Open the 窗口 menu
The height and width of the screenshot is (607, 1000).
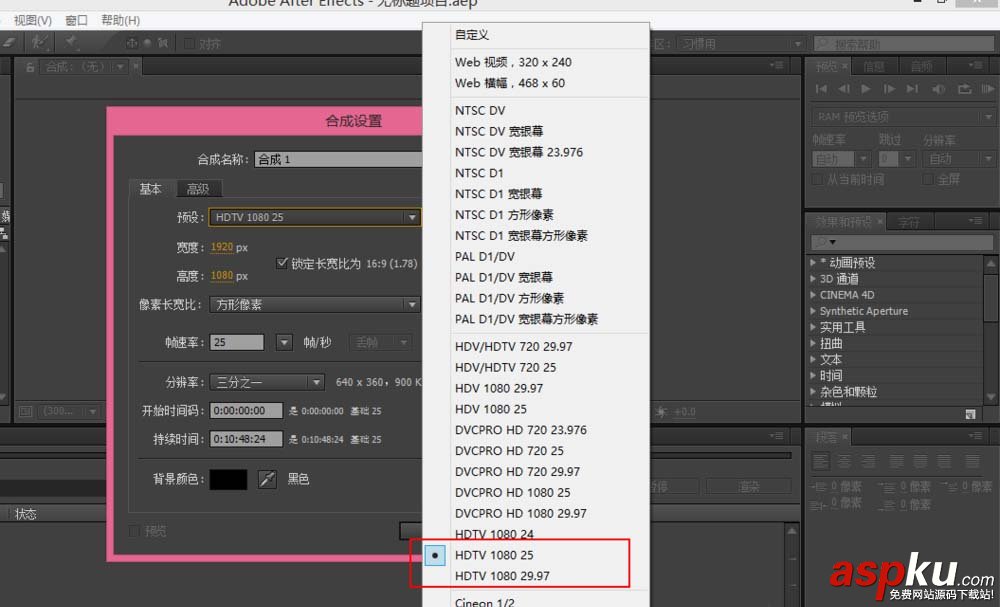(76, 20)
